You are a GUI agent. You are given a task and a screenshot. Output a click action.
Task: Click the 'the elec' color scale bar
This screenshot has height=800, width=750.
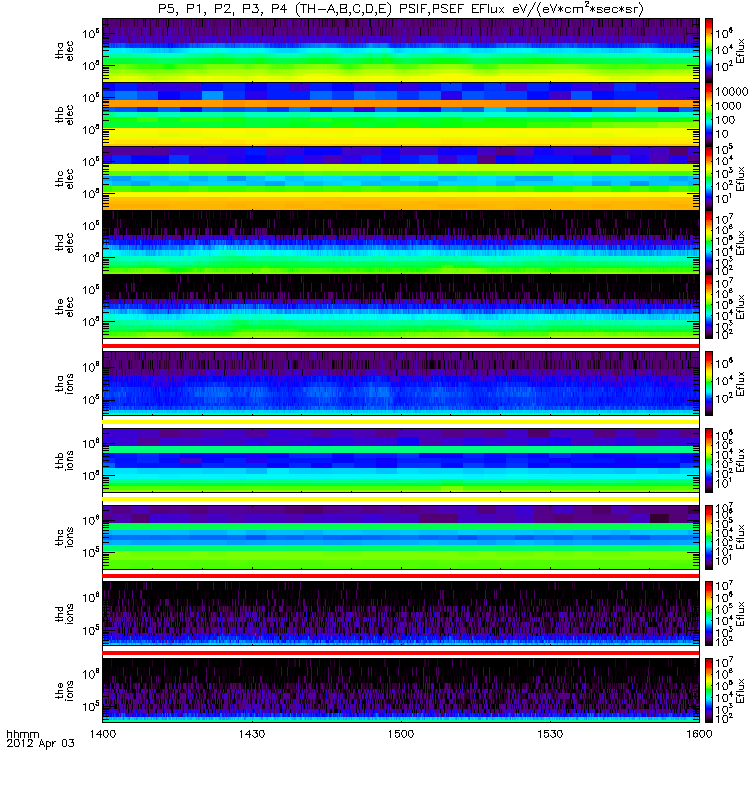(709, 307)
